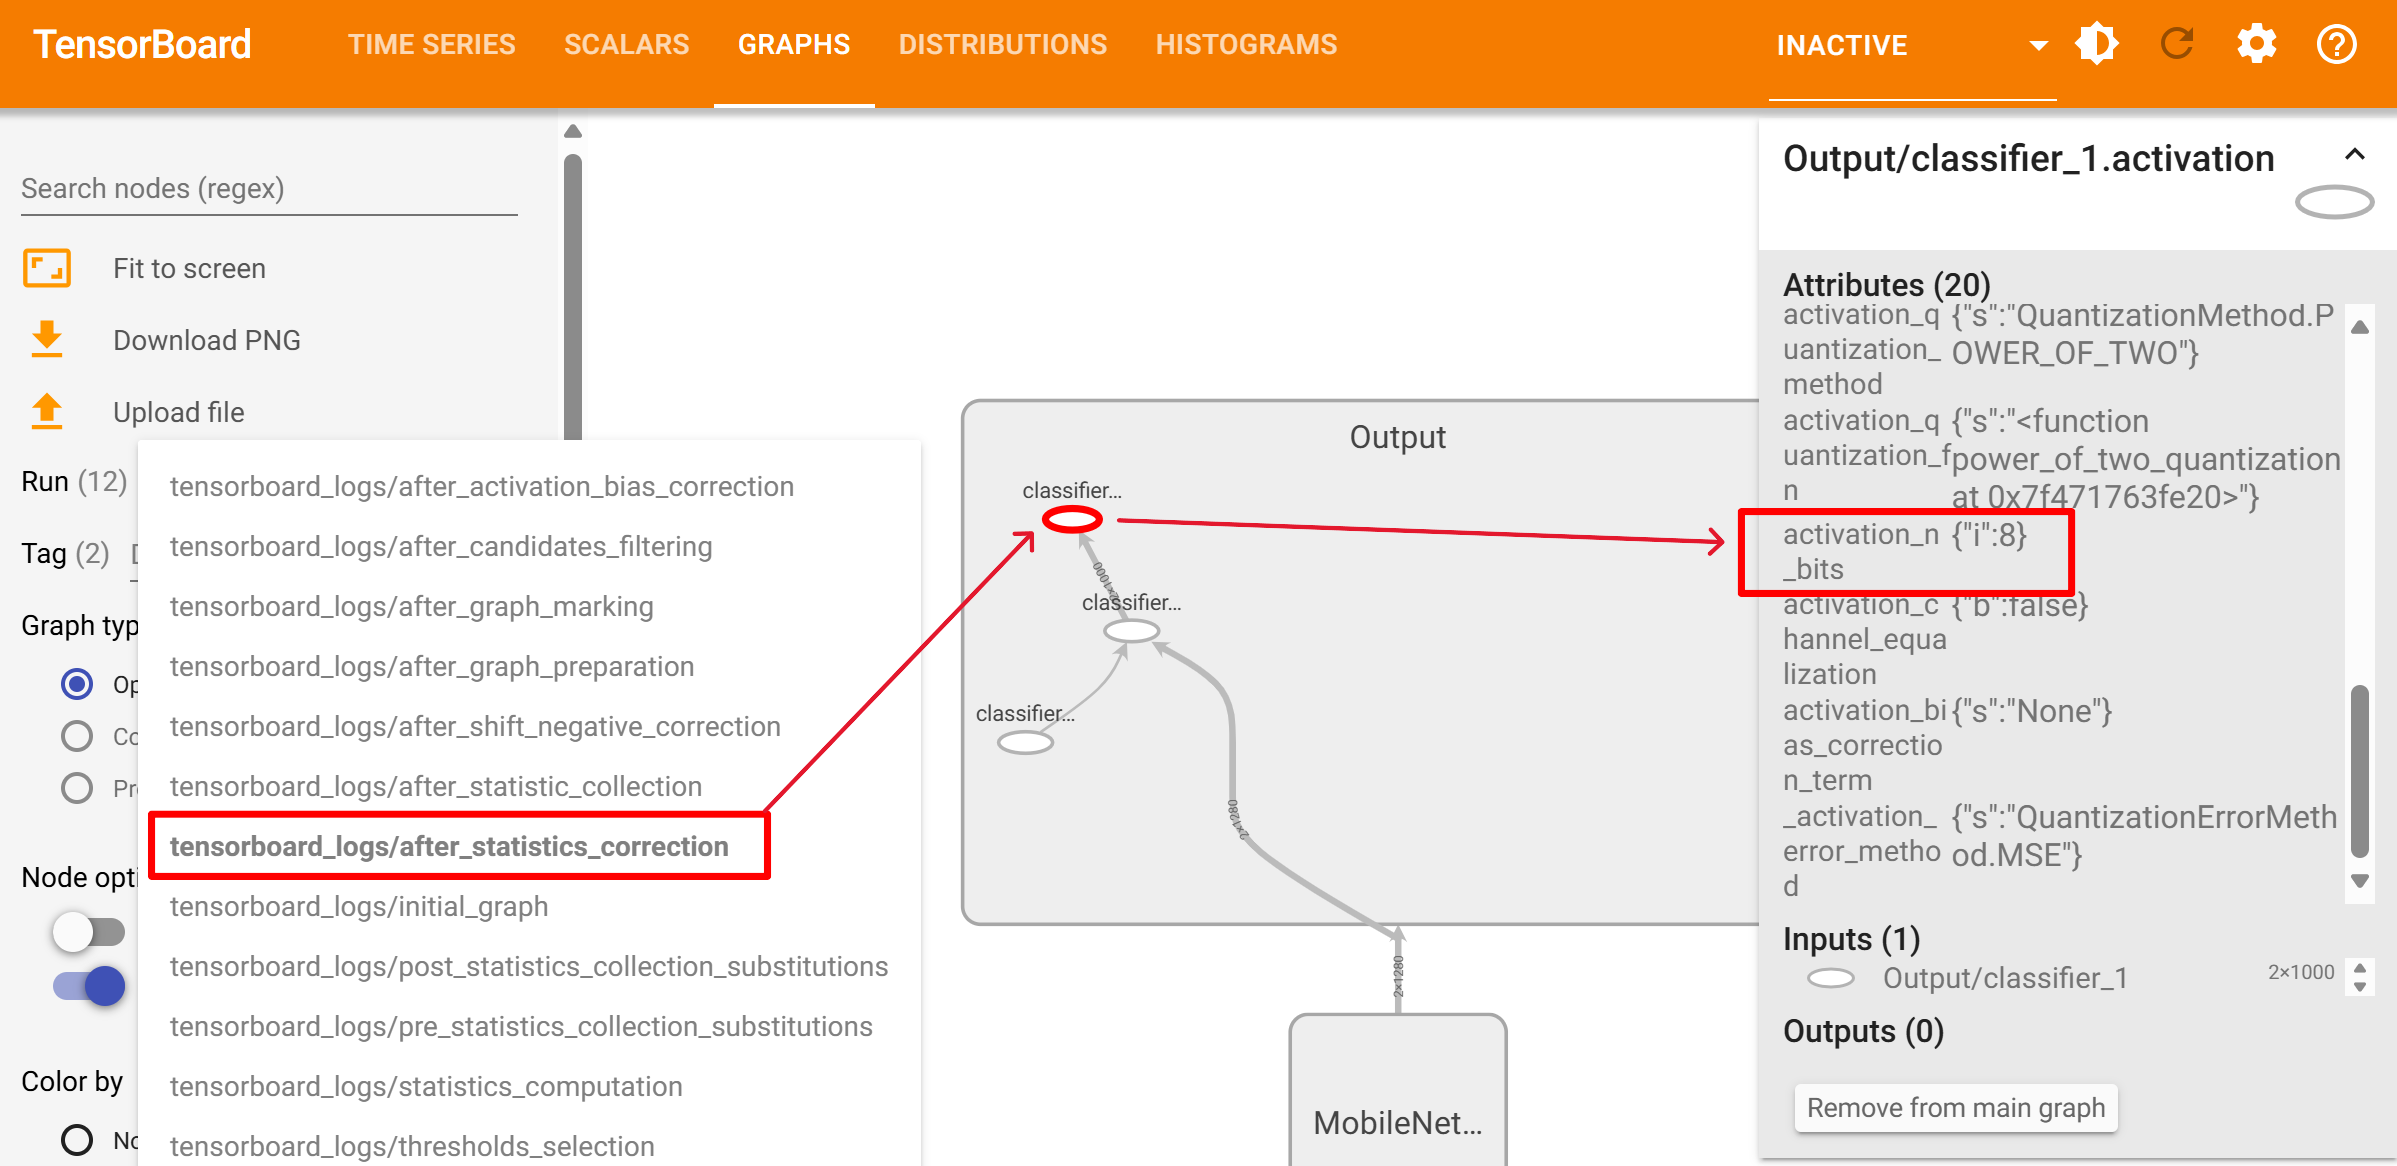This screenshot has height=1166, width=2397.
Task: Click the Output/classifier_1 input link
Action: (x=2004, y=978)
